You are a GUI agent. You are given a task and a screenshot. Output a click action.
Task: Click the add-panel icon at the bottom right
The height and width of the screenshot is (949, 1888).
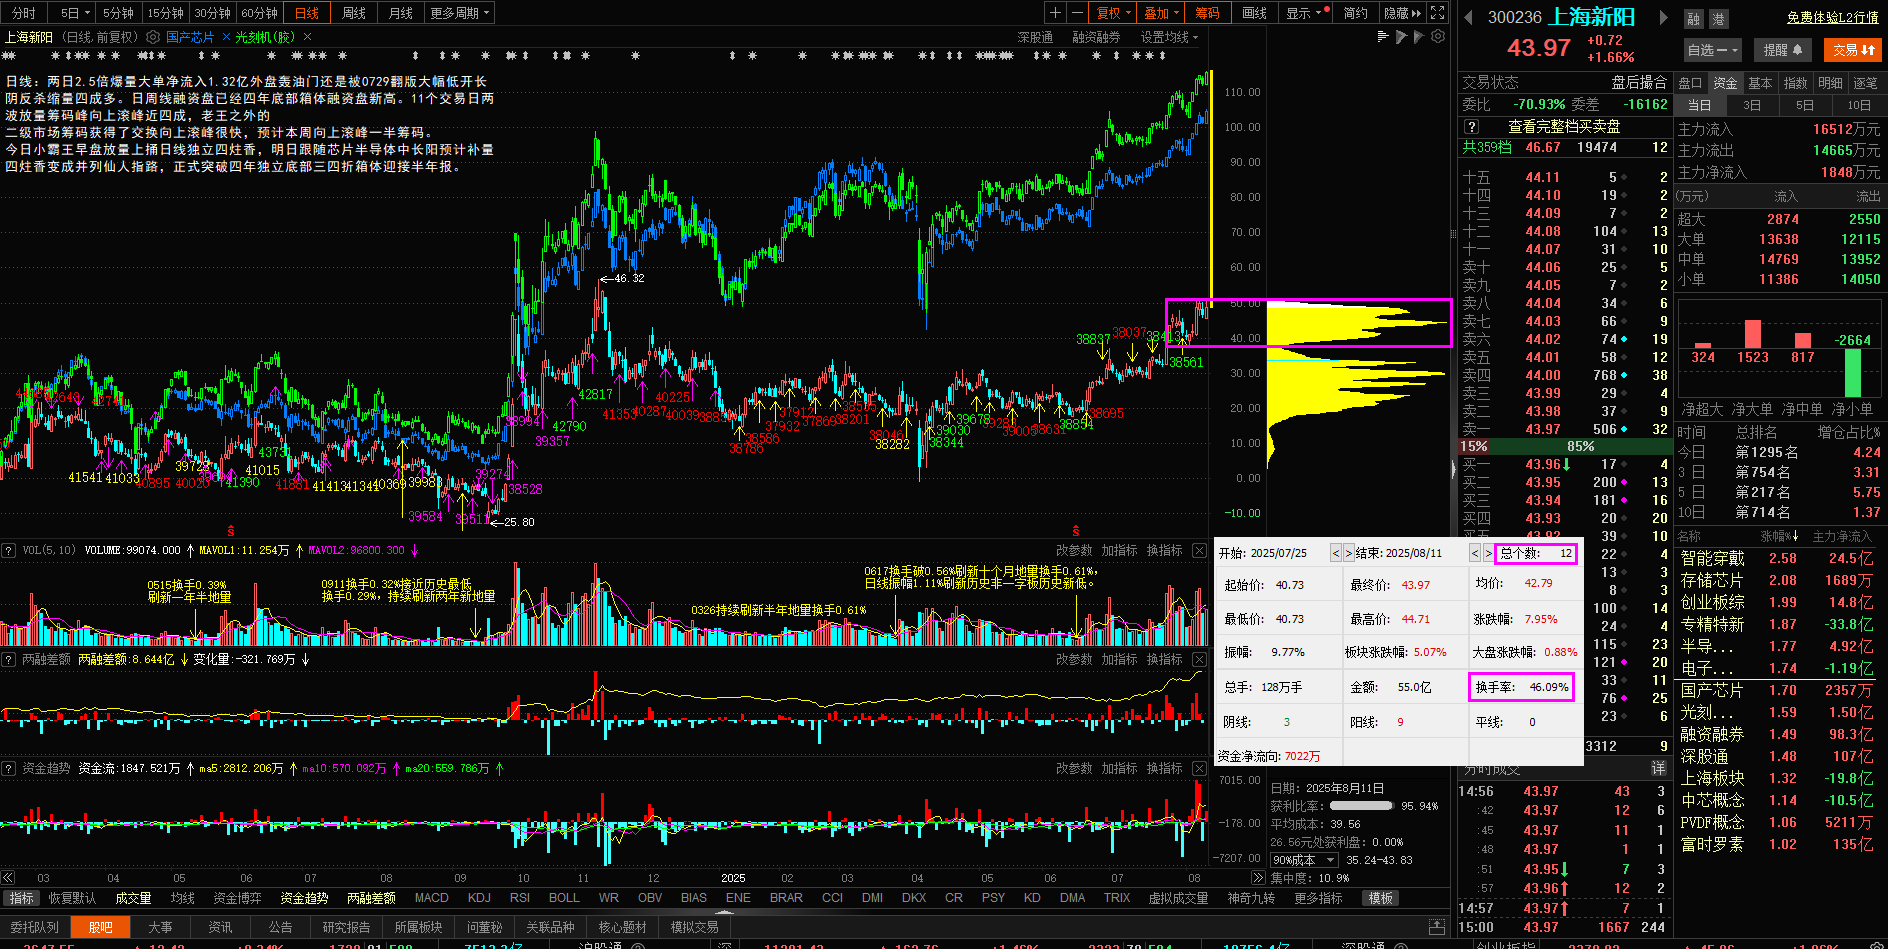point(1437,927)
